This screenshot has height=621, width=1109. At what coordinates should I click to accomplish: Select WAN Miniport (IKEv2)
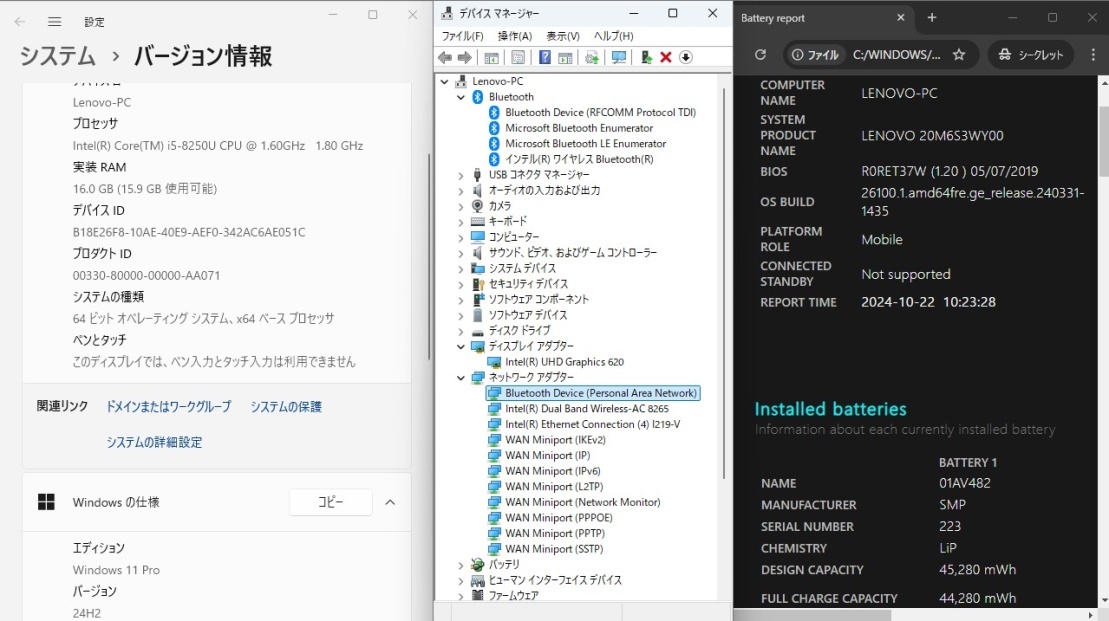[555, 440]
